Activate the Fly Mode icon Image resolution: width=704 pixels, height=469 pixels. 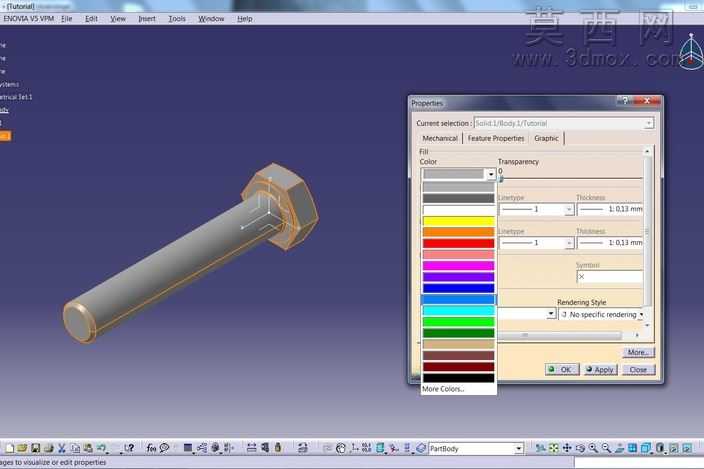[x=540, y=448]
